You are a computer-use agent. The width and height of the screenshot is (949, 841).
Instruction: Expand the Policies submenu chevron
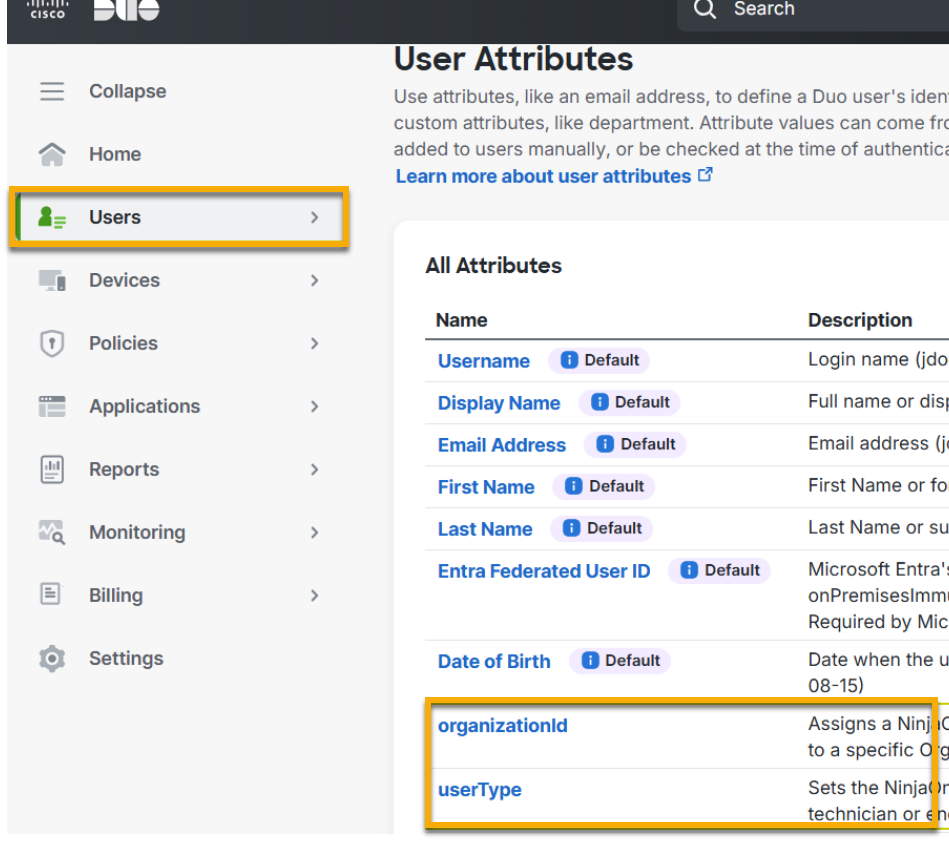point(313,343)
